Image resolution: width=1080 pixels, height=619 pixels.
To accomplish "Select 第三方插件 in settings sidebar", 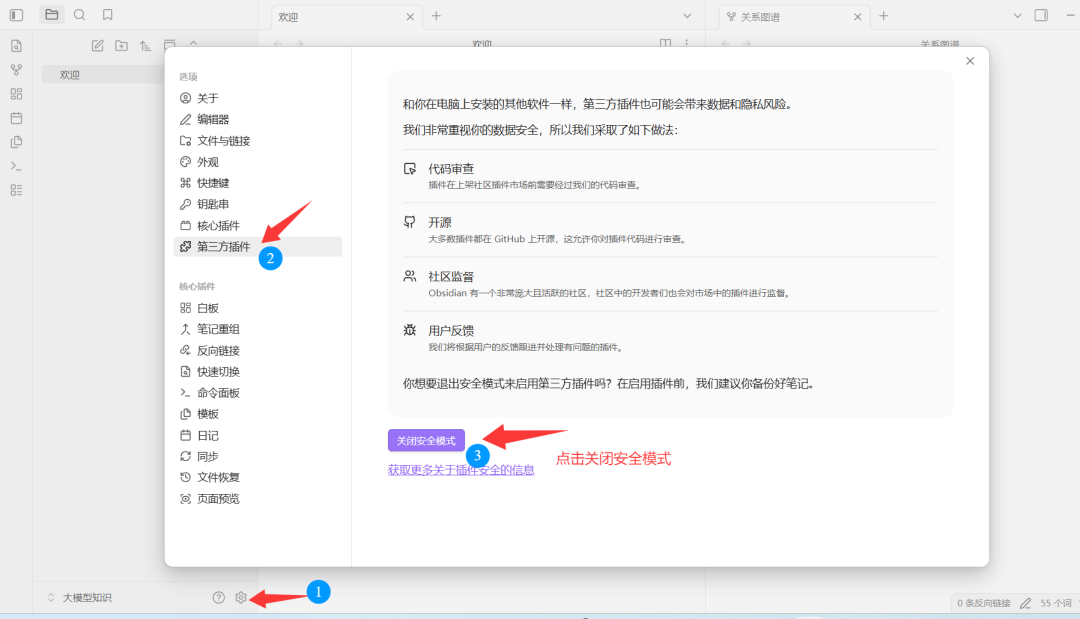I will pyautogui.click(x=258, y=246).
